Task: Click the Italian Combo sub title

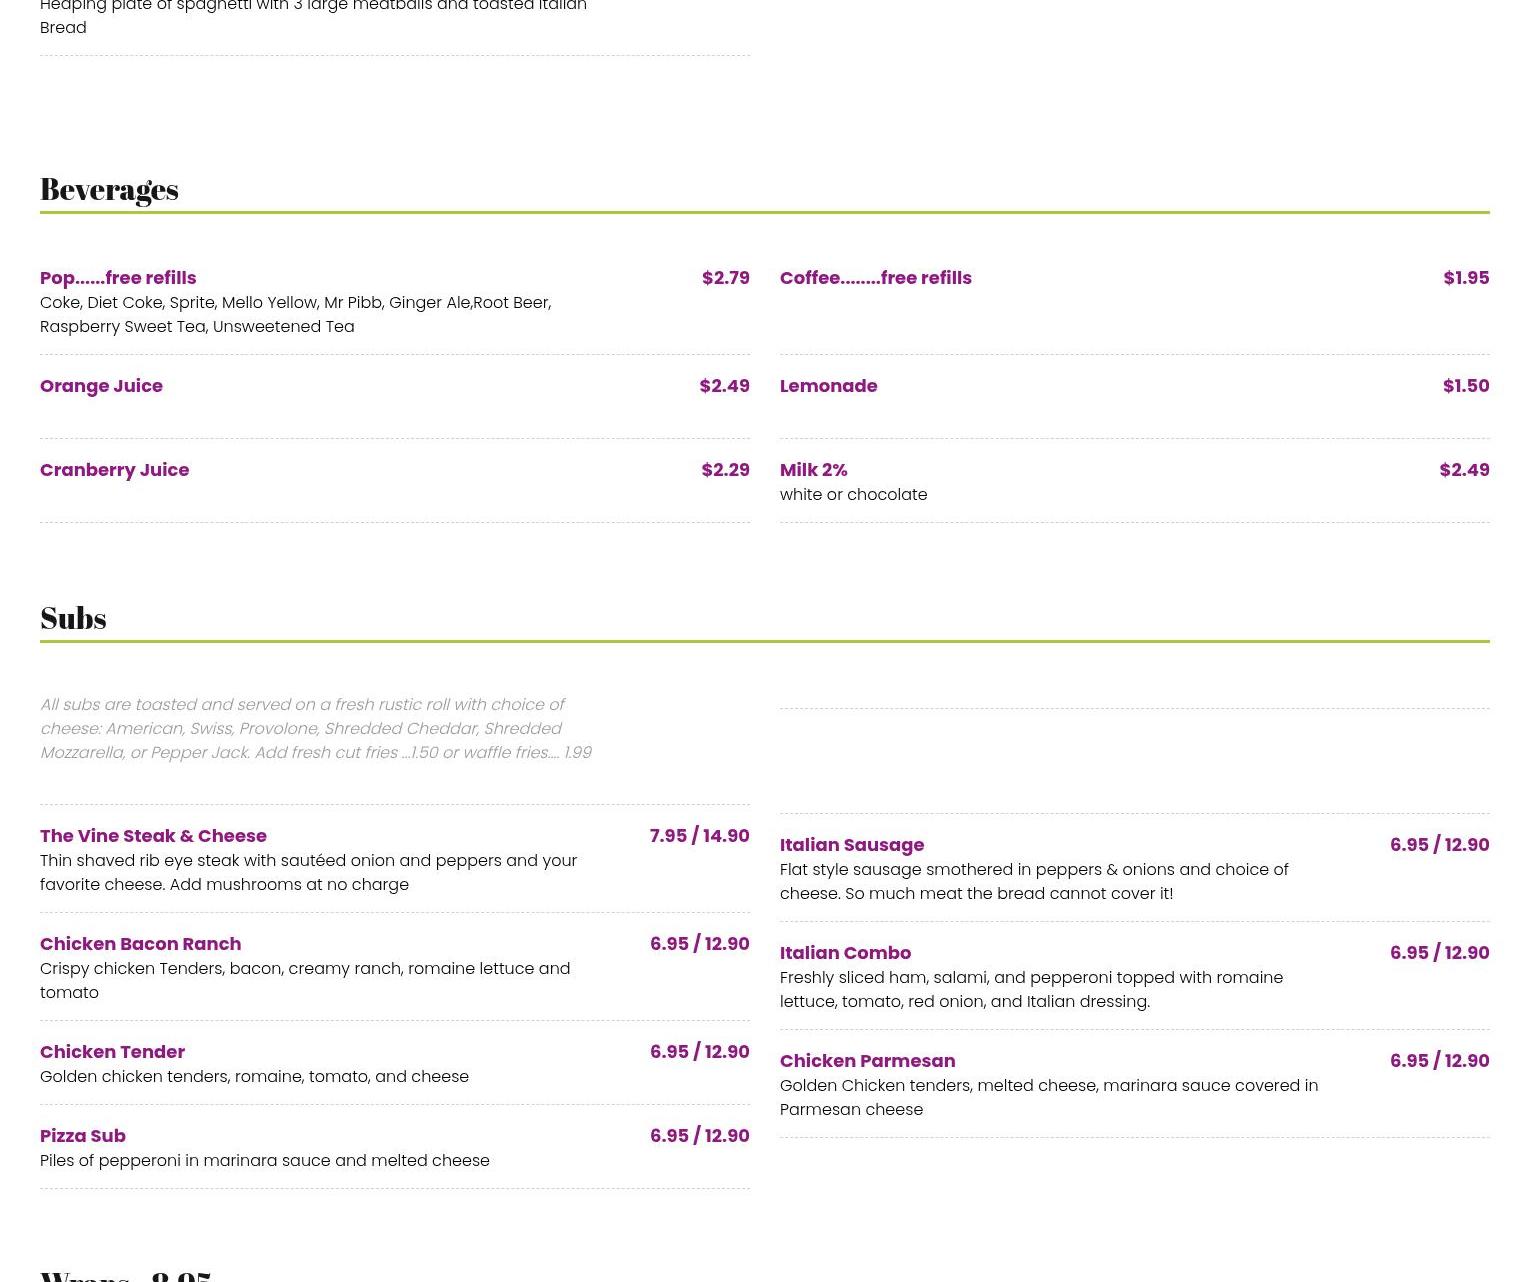Action: coord(845,952)
